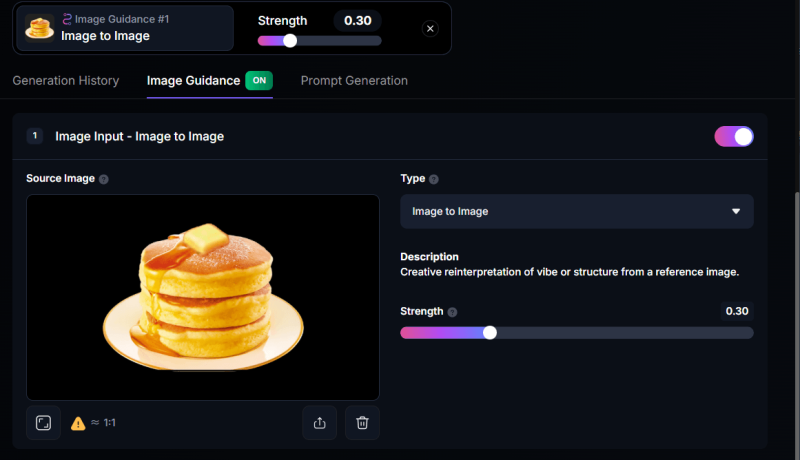Switch to Generation History tab
This screenshot has width=800, height=460.
coord(66,80)
